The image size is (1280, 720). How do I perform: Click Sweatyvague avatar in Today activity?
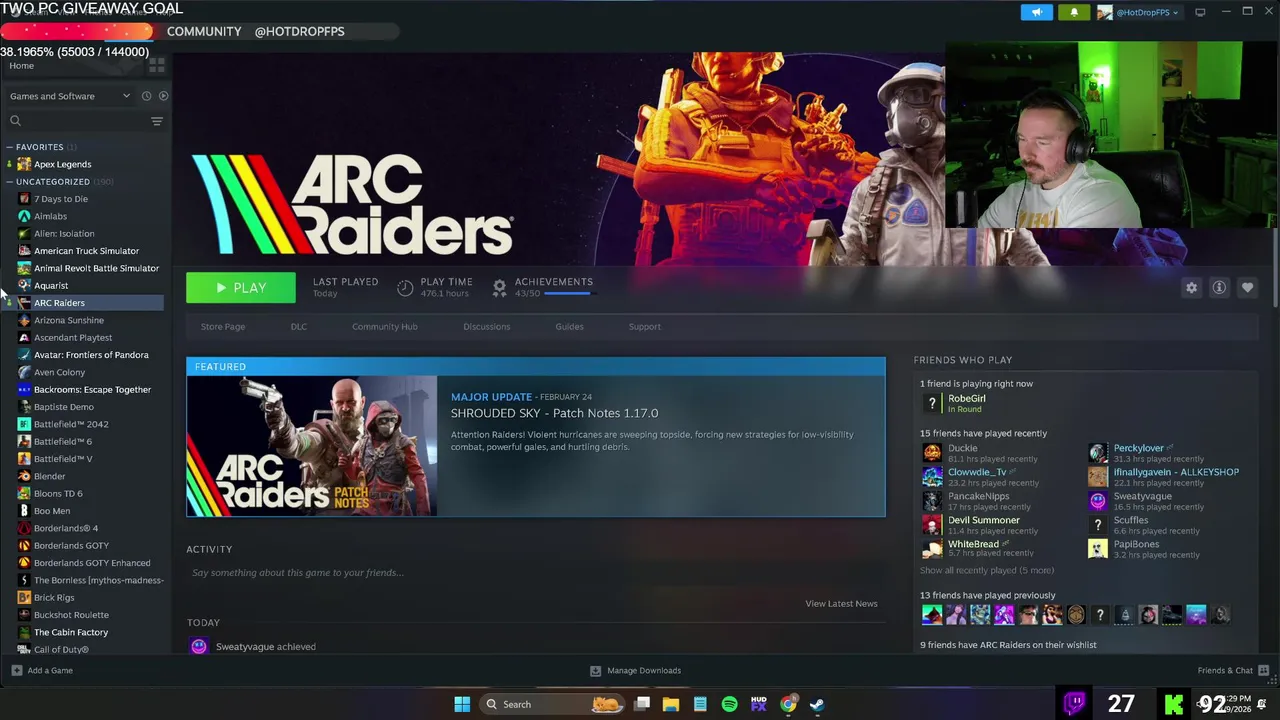coord(199,647)
